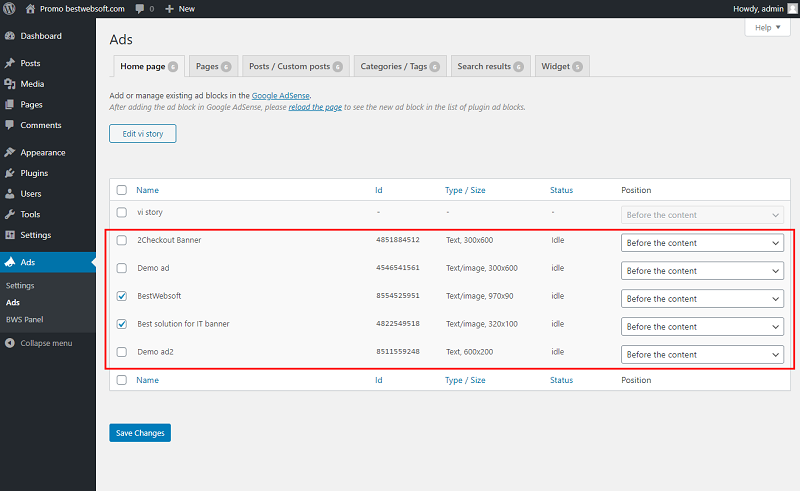Check the Demo ad row checkbox
The height and width of the screenshot is (491, 800).
pyautogui.click(x=121, y=268)
